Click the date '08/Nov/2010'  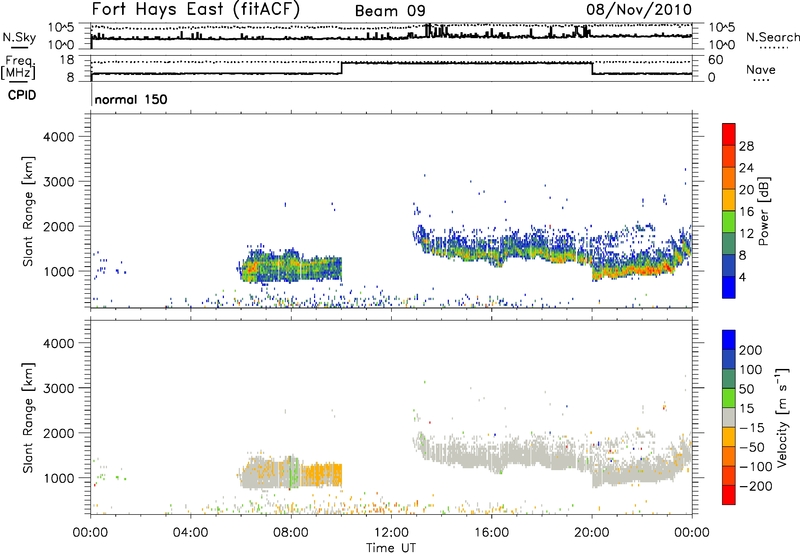pos(639,9)
